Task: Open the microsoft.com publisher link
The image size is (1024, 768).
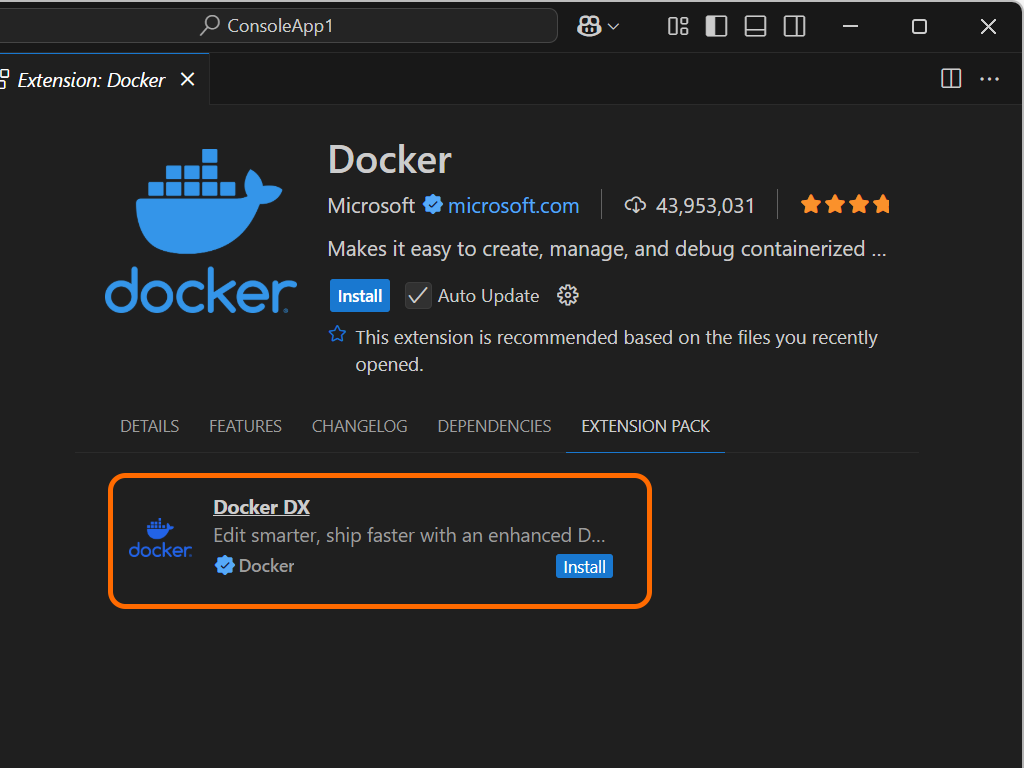Action: click(513, 205)
